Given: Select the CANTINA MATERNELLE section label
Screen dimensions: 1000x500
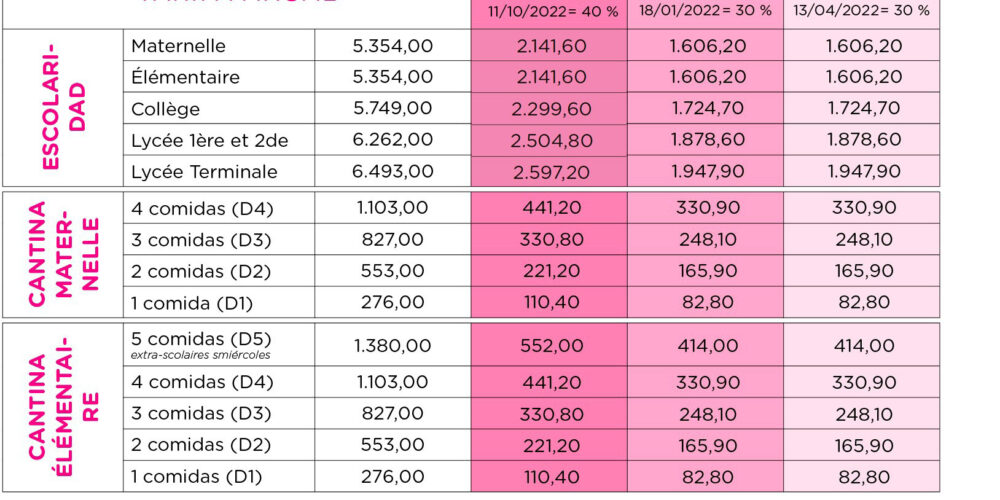Looking at the screenshot, I should [63, 254].
